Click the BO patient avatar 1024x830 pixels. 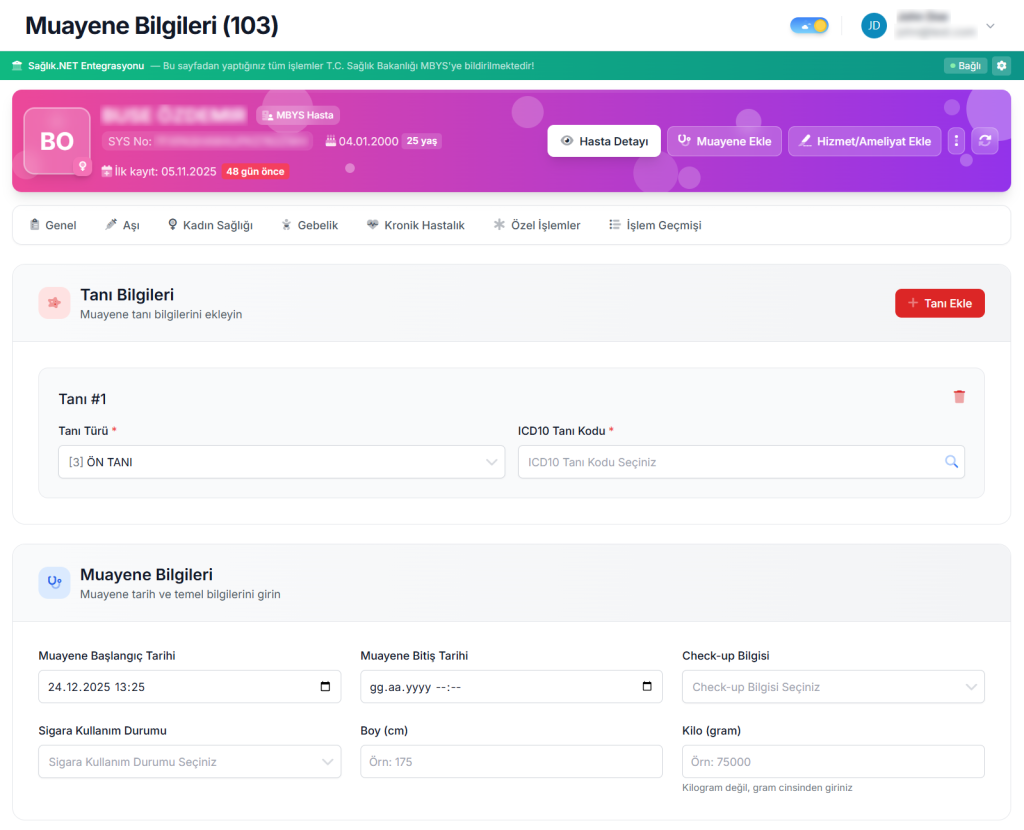57,141
